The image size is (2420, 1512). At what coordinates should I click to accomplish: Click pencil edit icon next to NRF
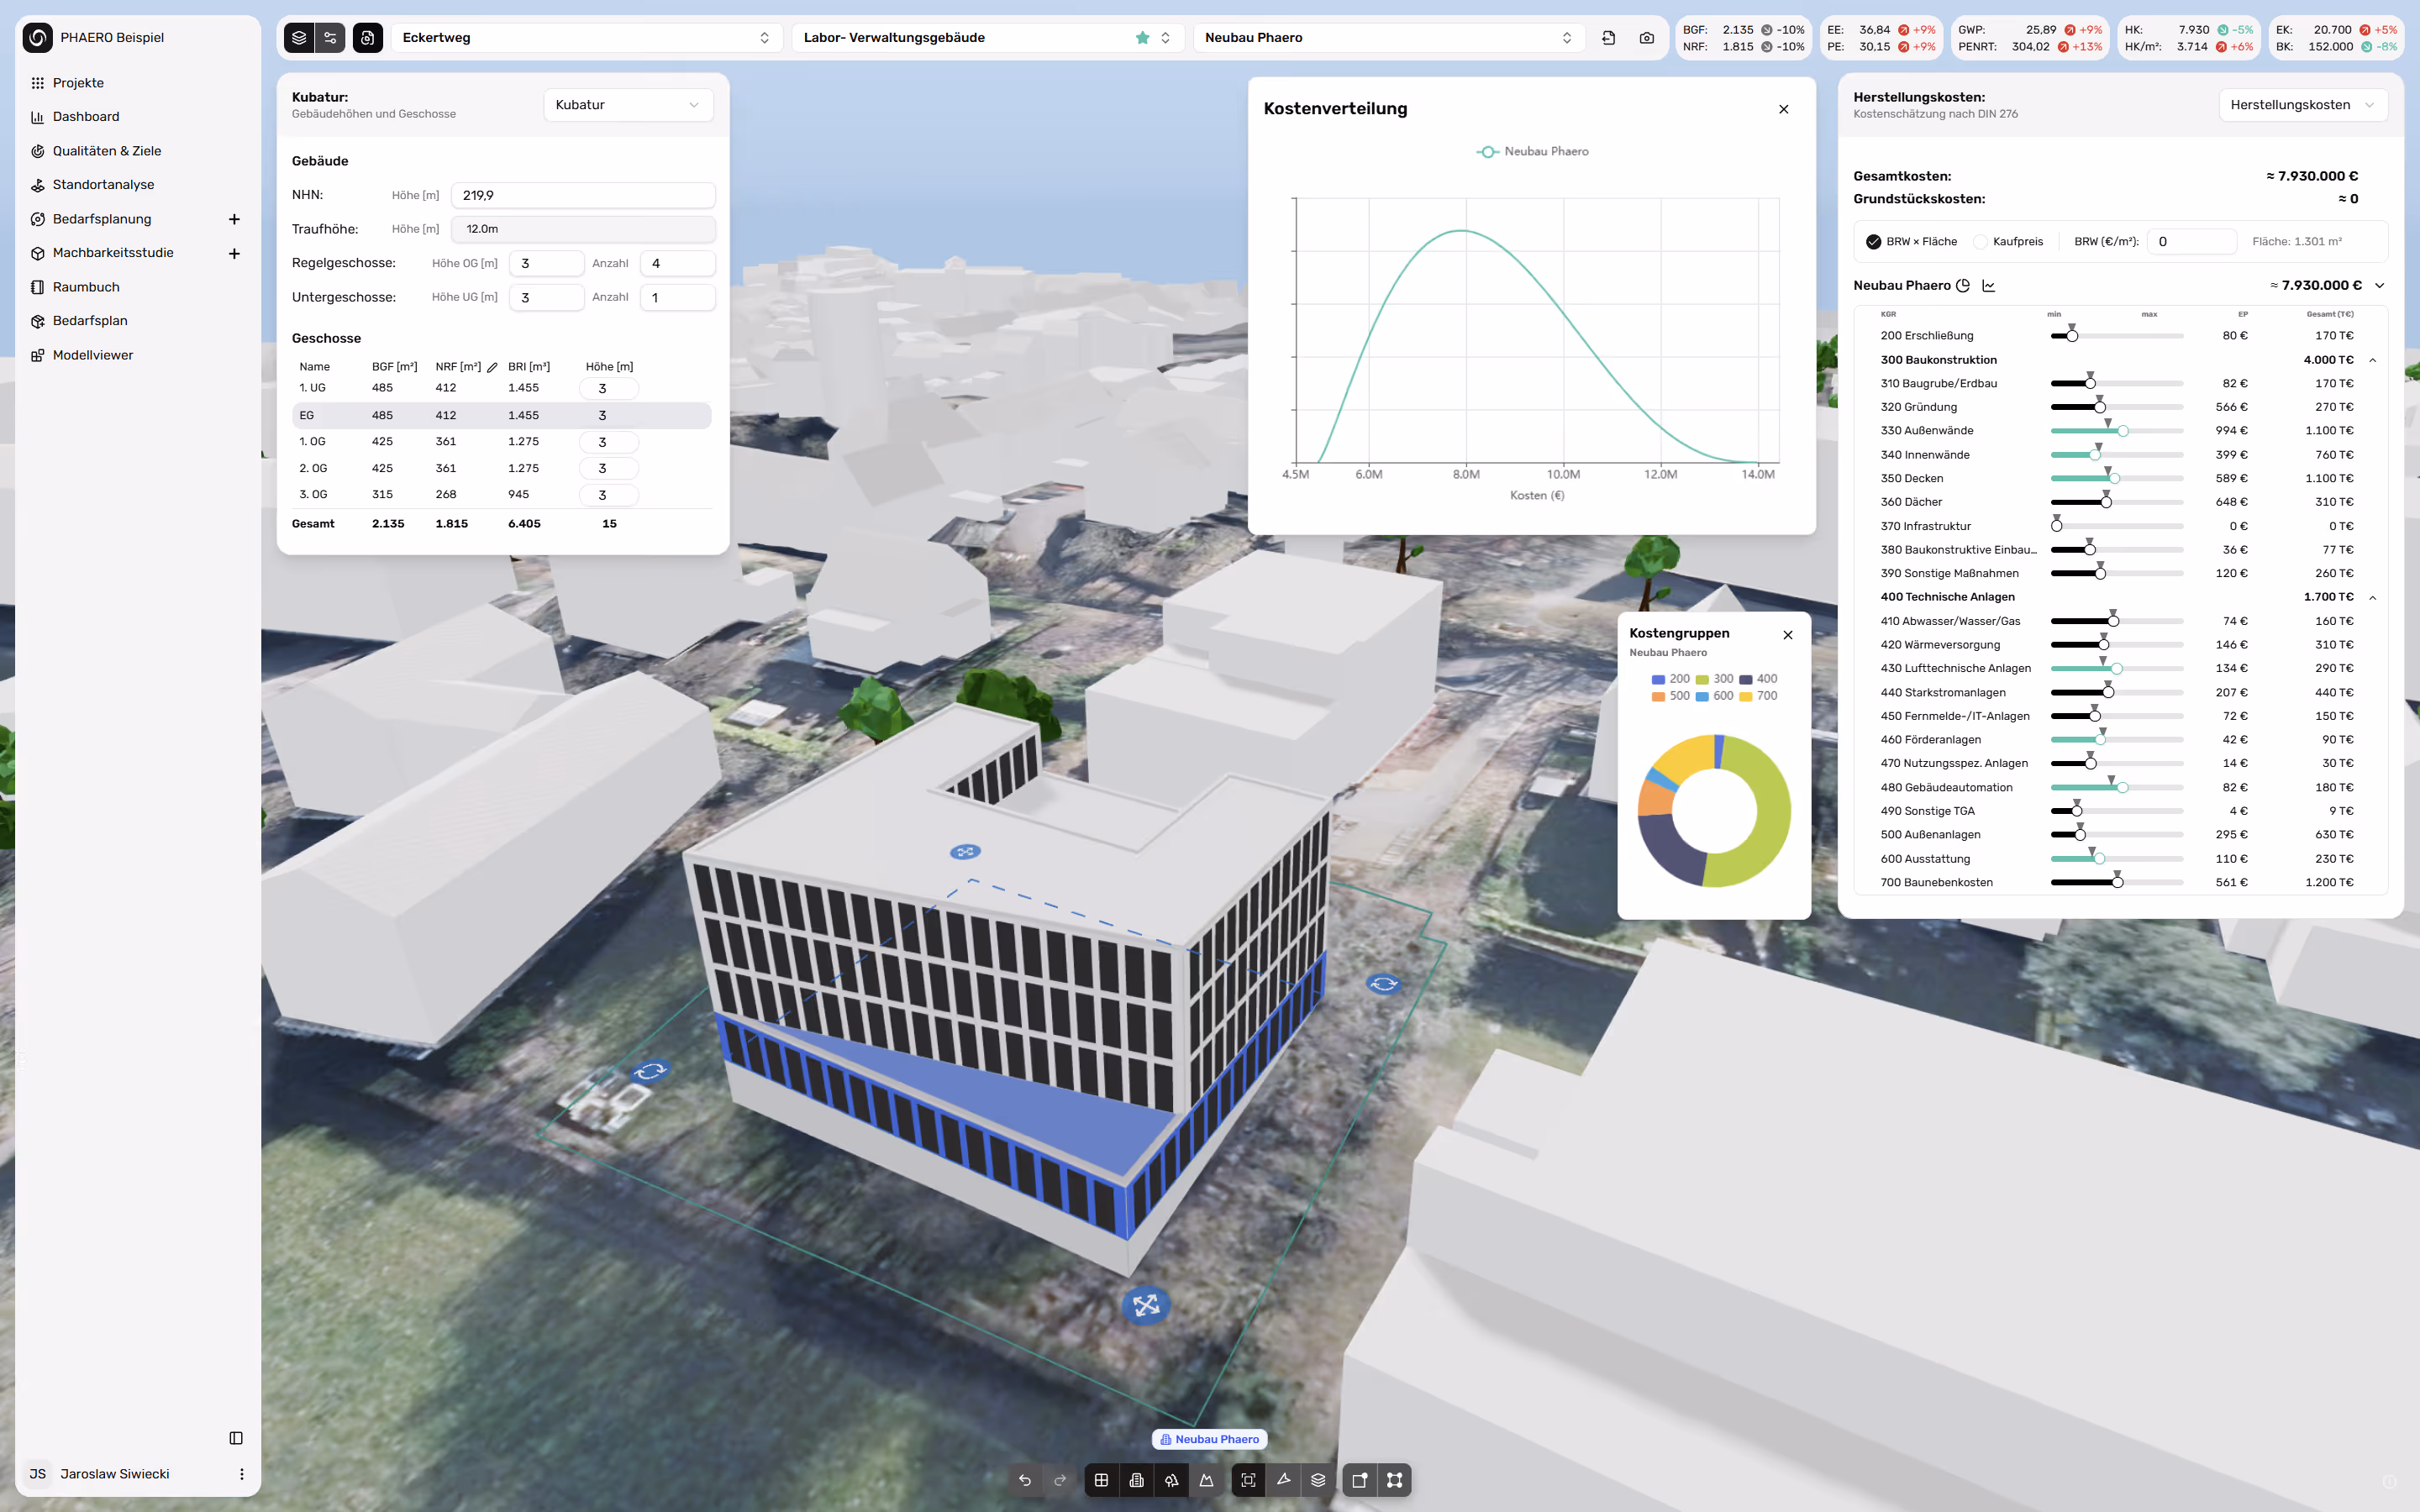click(492, 367)
